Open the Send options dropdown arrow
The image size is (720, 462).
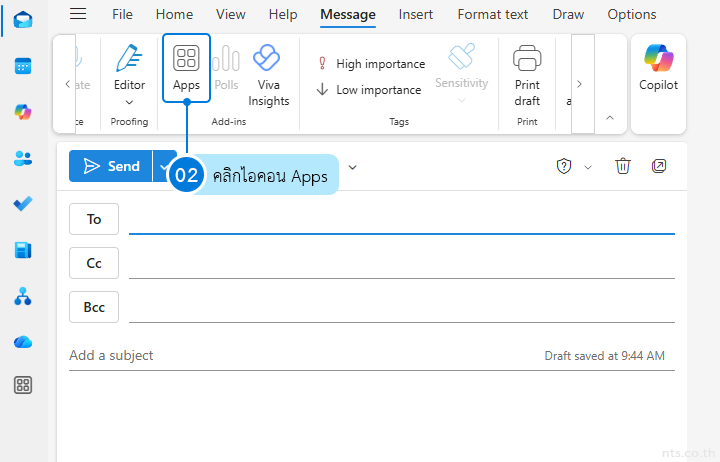164,166
